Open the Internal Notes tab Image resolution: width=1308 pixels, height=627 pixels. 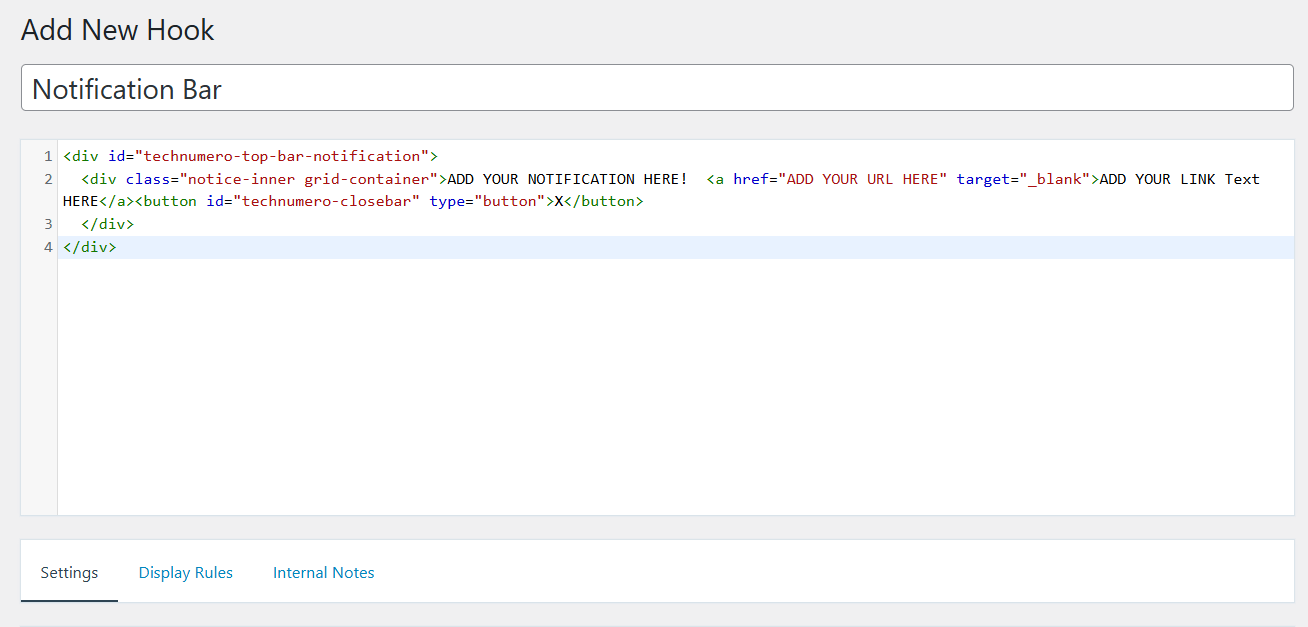point(323,573)
